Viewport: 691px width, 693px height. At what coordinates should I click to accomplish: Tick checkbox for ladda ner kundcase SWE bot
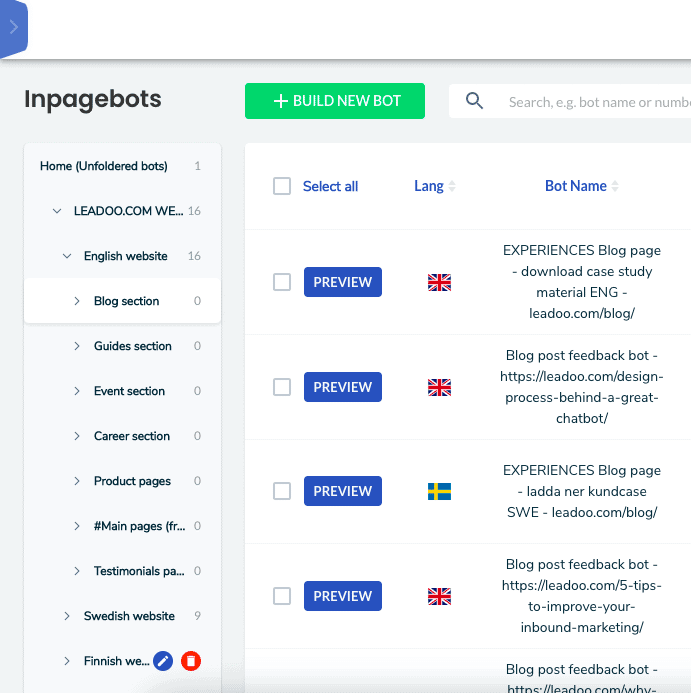pyautogui.click(x=282, y=491)
